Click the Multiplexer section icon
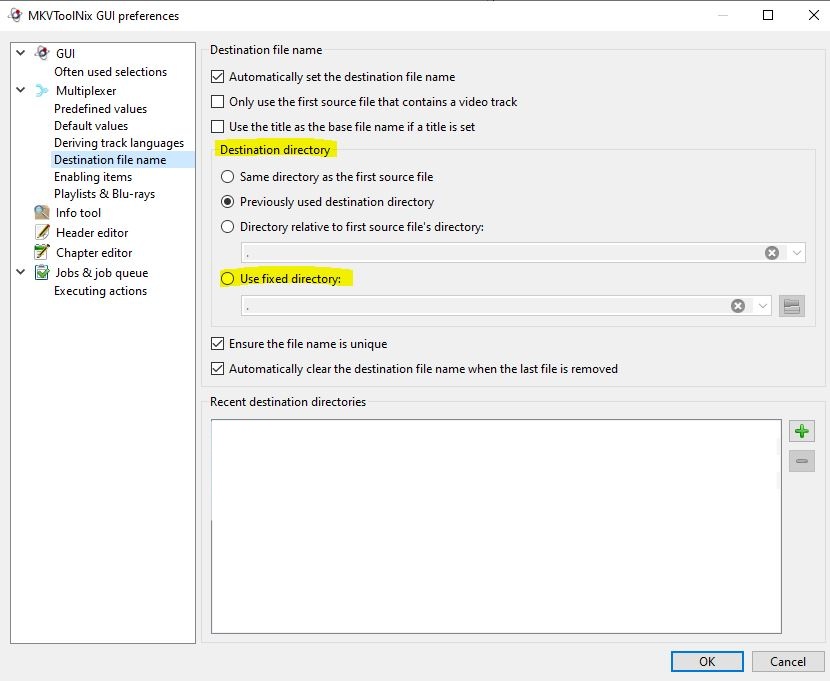The width and height of the screenshot is (830, 681). click(x=41, y=90)
